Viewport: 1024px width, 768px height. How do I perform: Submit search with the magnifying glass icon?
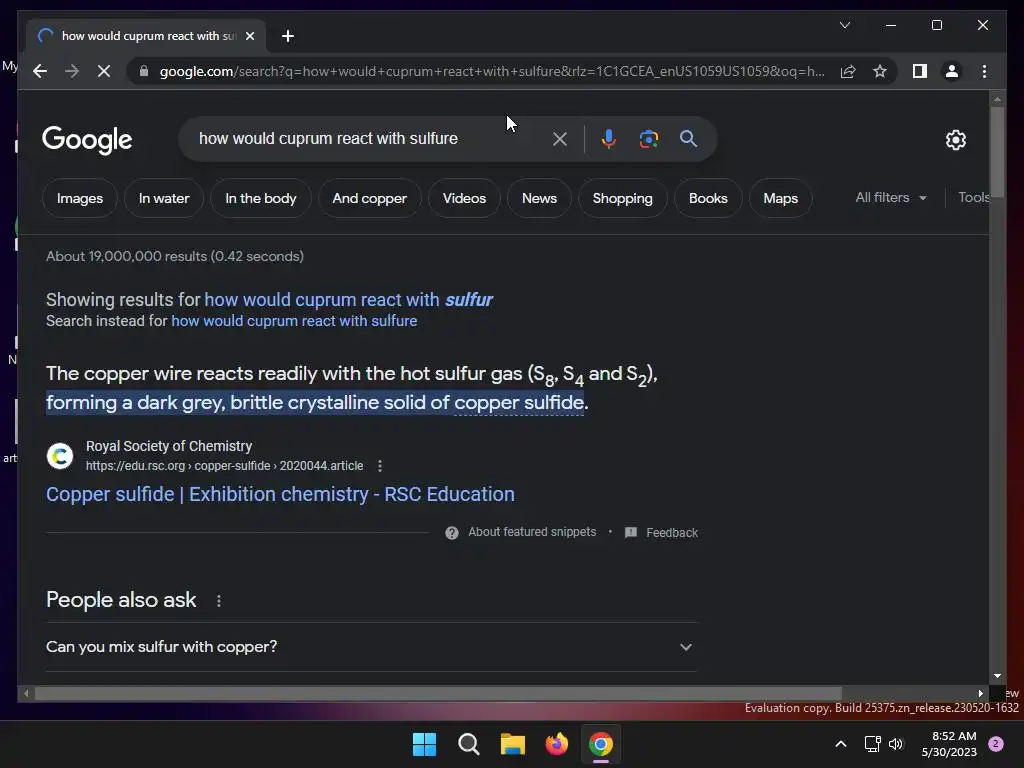click(688, 138)
